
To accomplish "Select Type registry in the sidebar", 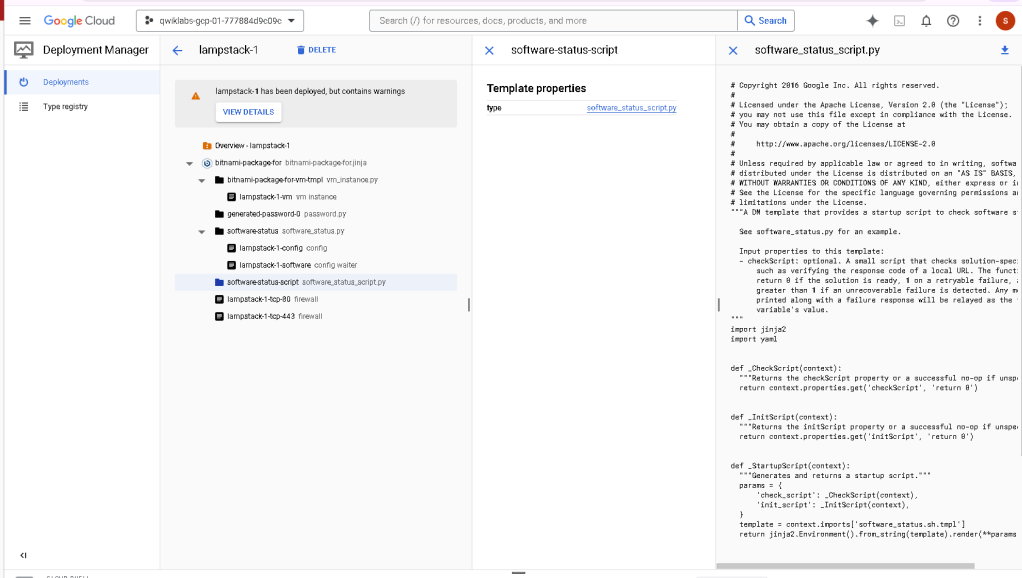I will click(x=82, y=106).
